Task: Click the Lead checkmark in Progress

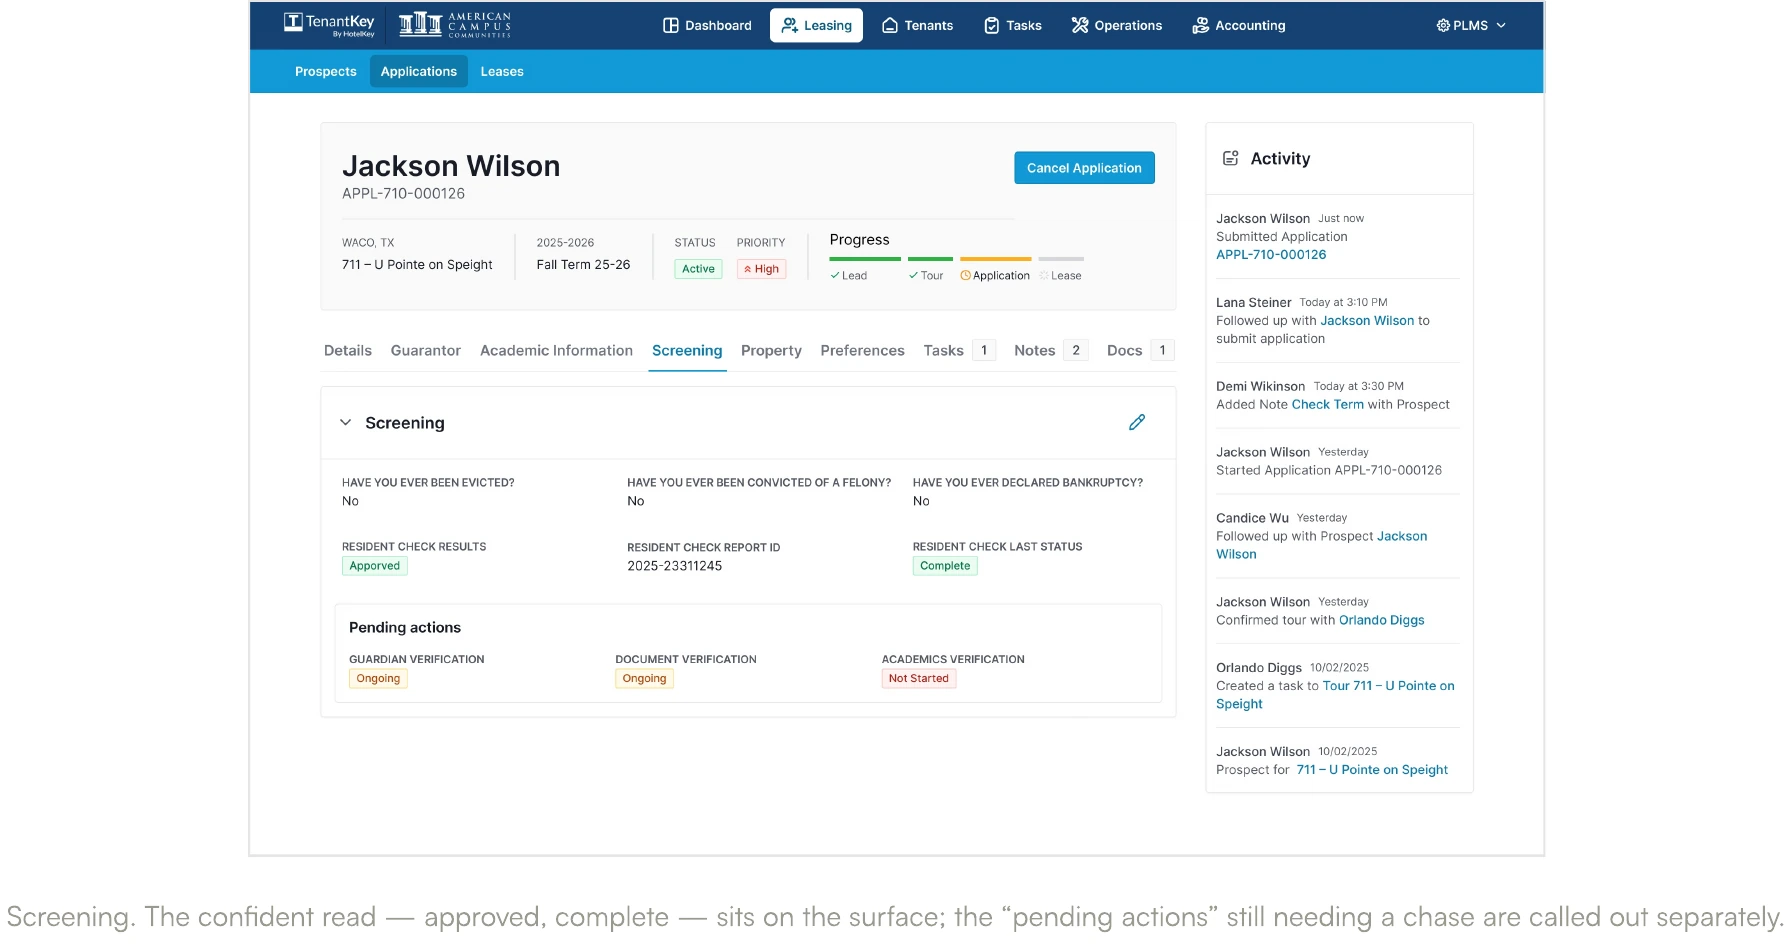Action: [x=835, y=275]
